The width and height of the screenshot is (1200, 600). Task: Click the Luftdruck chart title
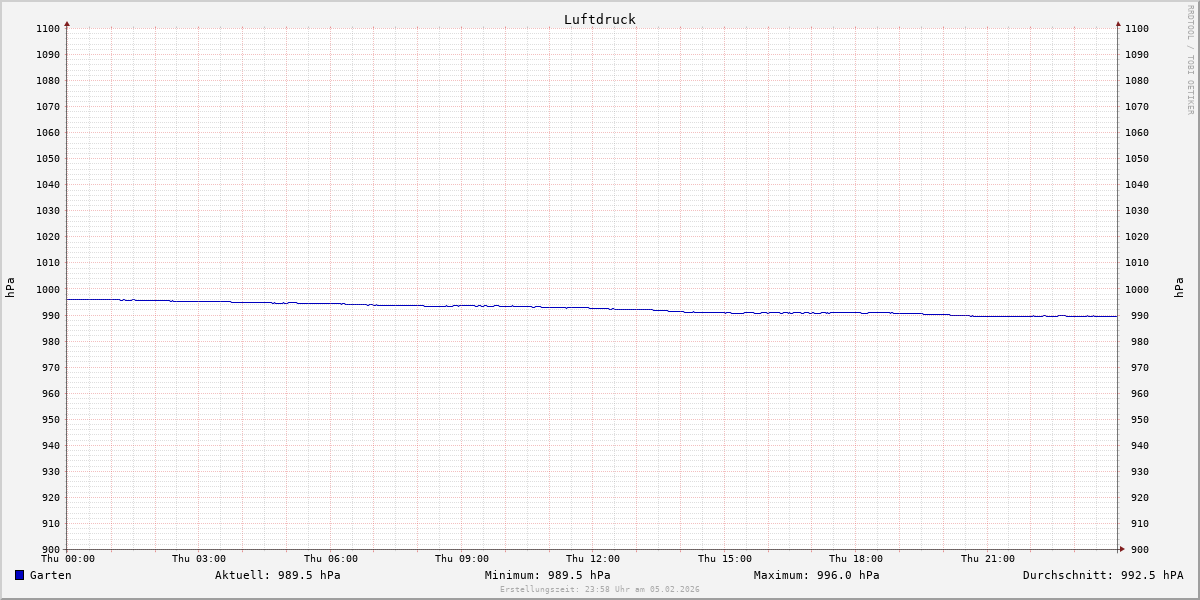[x=599, y=19]
